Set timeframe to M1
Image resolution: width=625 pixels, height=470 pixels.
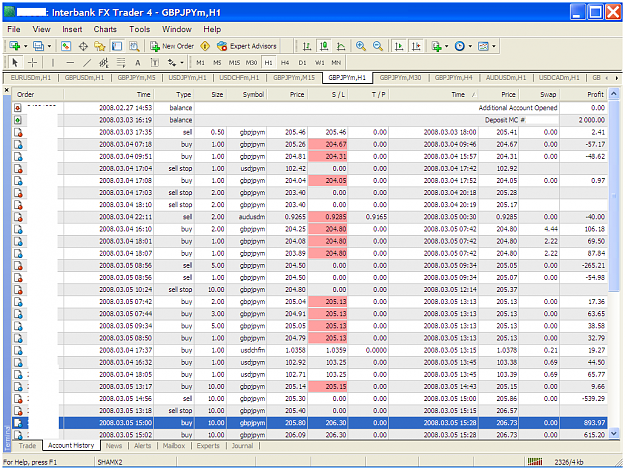200,63
